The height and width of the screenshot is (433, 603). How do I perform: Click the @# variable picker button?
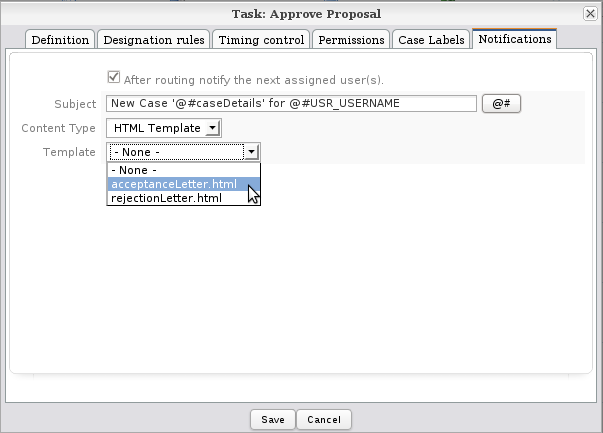501,104
